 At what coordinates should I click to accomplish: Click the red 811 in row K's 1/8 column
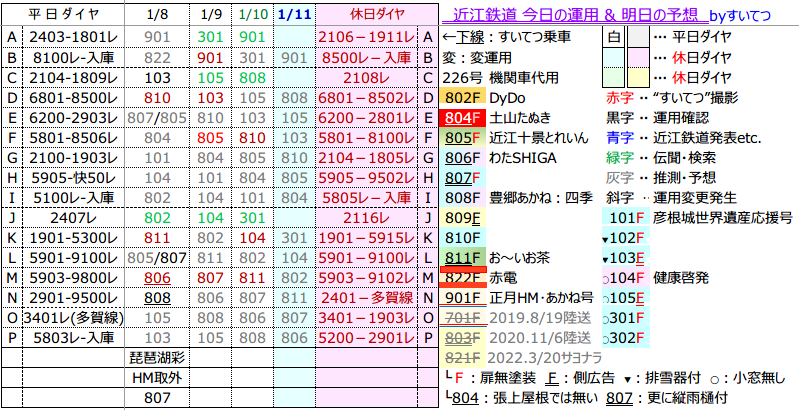click(x=157, y=237)
